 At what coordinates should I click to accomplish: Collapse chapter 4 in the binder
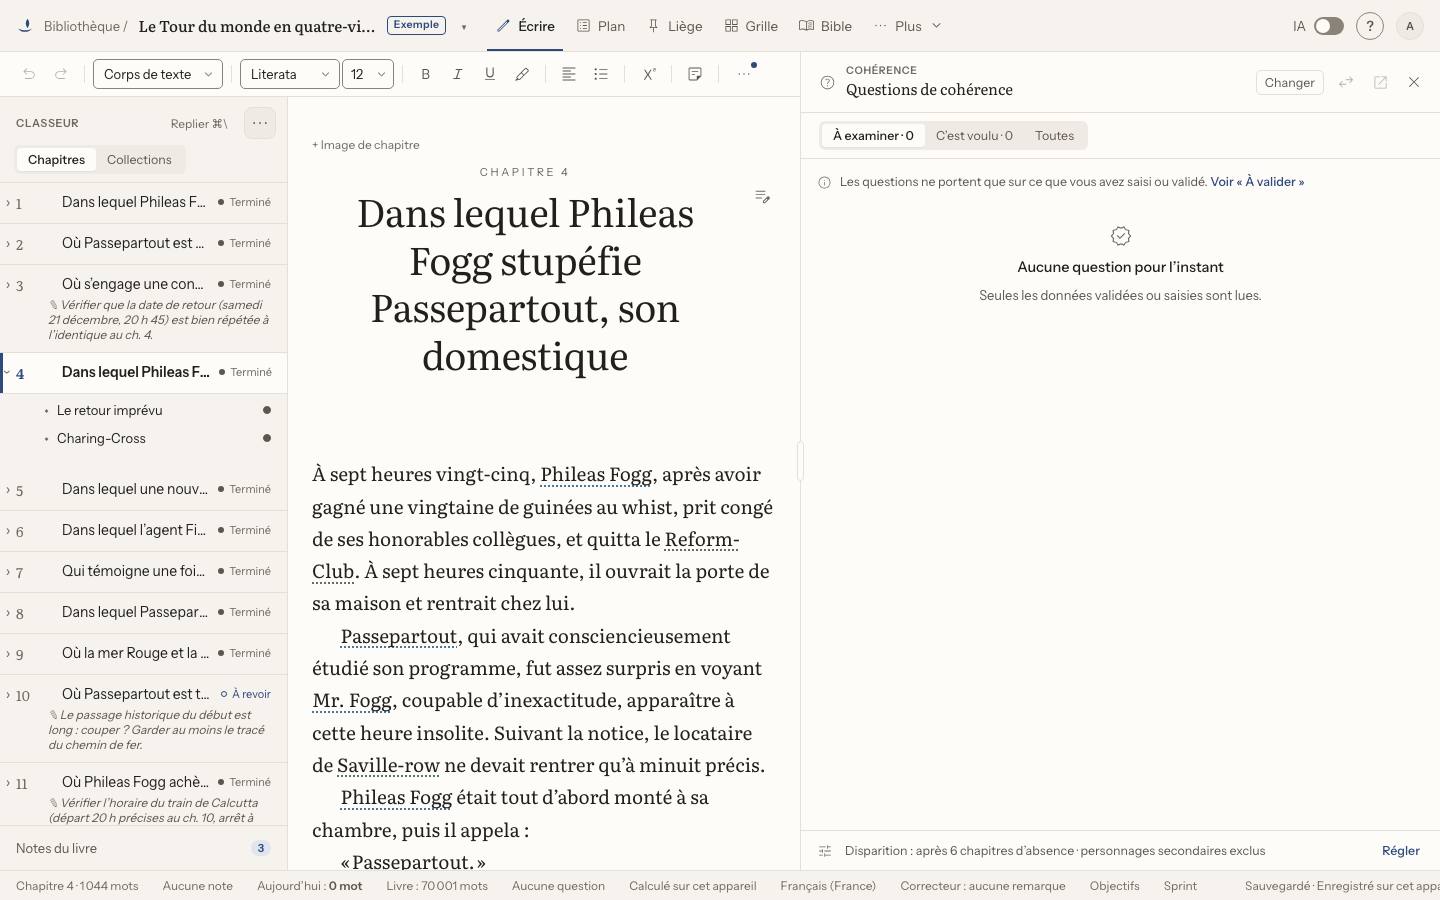(8, 372)
